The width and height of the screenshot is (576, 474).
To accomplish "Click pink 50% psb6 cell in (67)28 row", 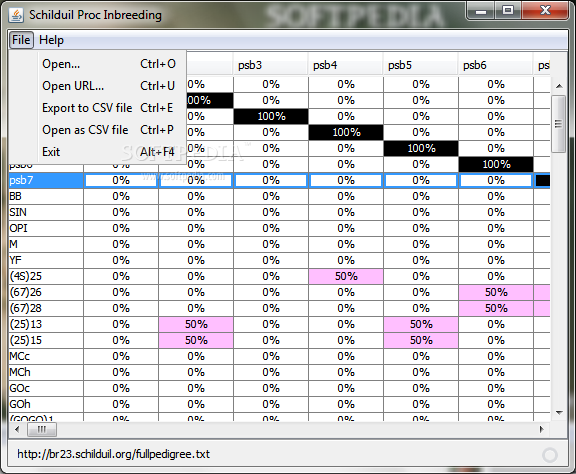I will click(496, 308).
